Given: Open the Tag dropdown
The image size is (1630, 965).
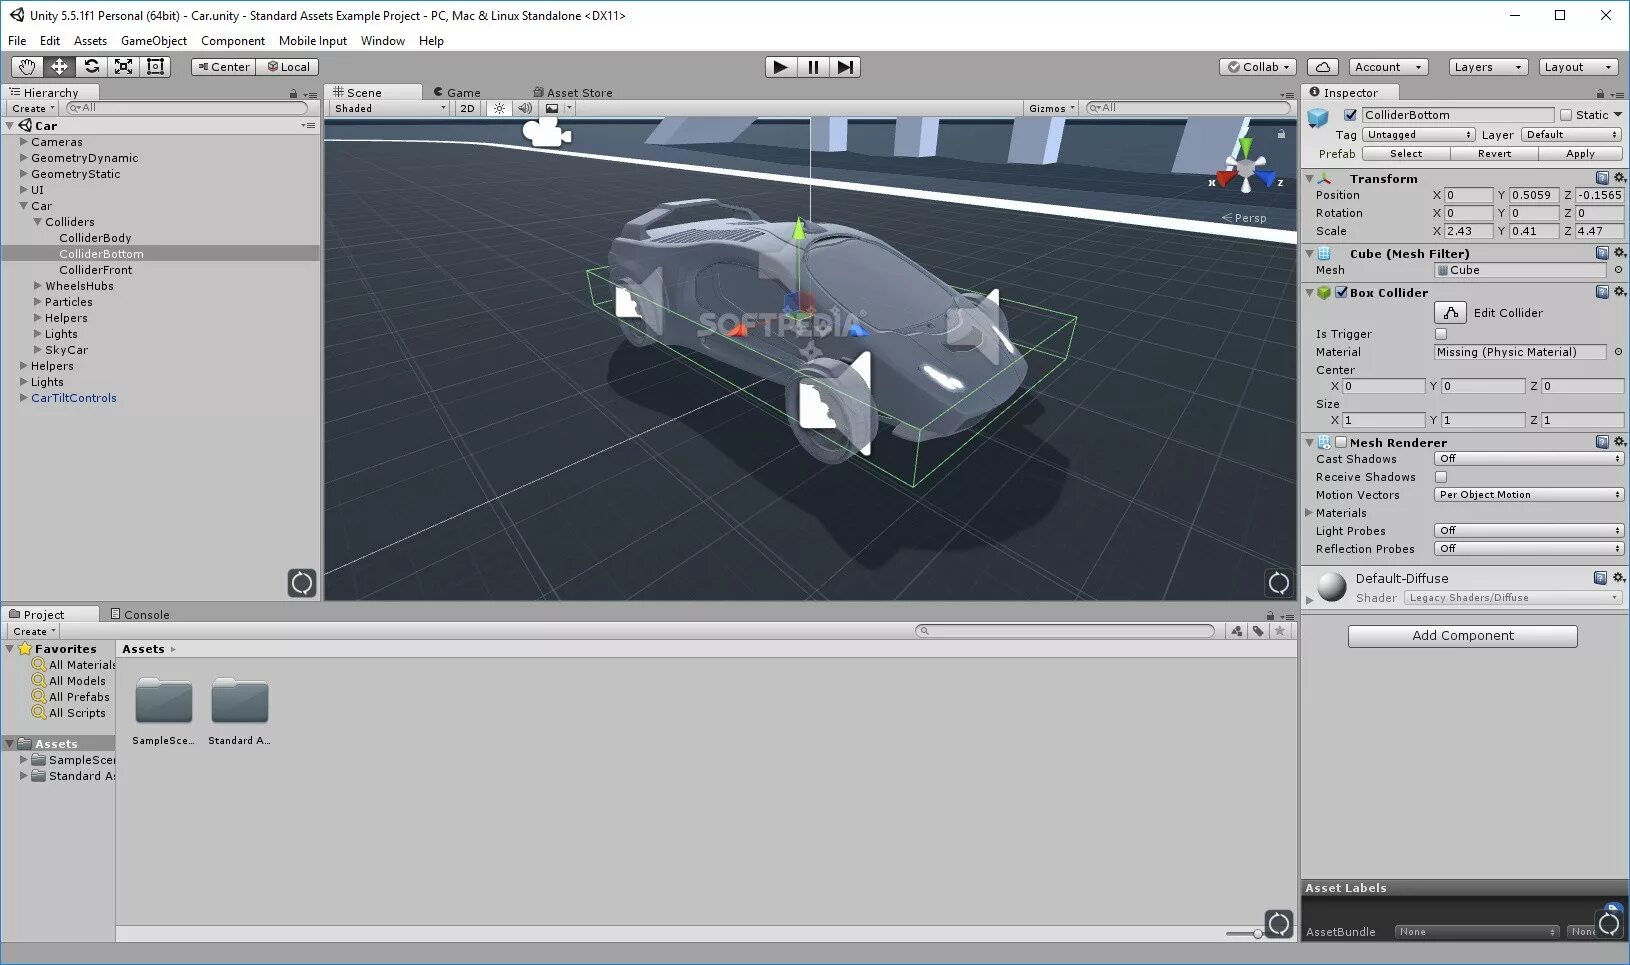Looking at the screenshot, I should 1419,135.
